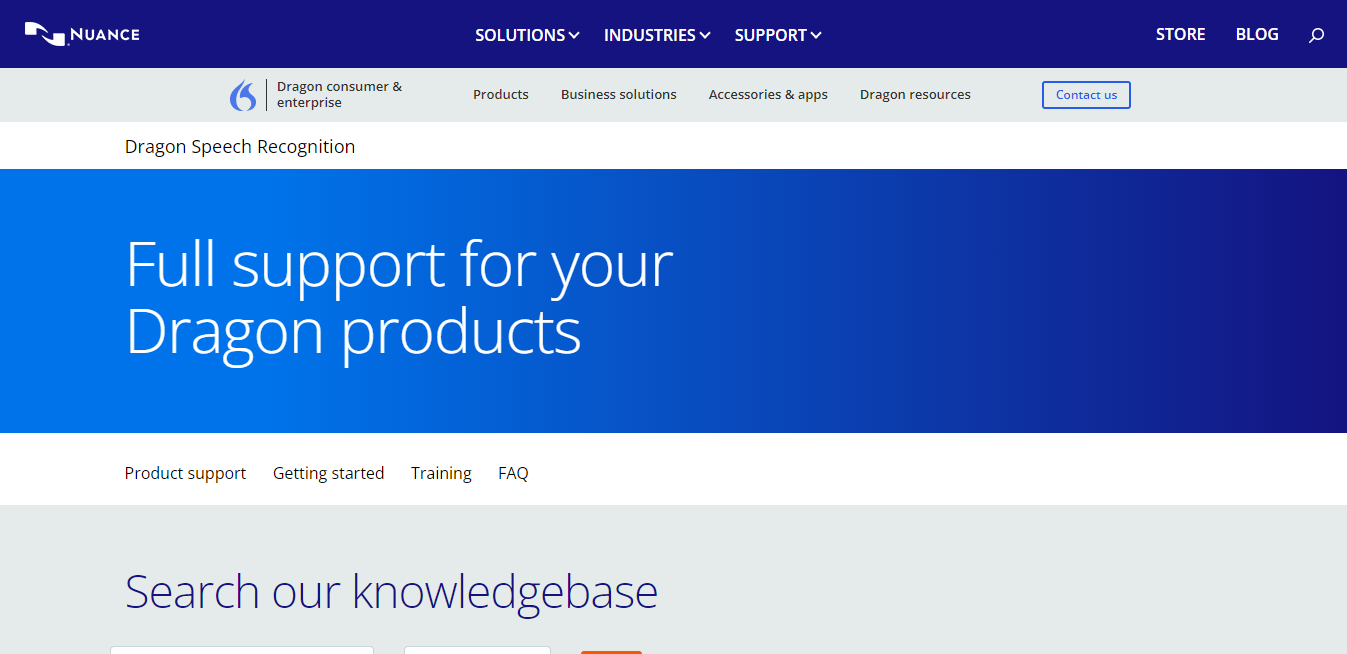1347x654 pixels.
Task: Open Accessories & apps menu item
Action: 768,95
